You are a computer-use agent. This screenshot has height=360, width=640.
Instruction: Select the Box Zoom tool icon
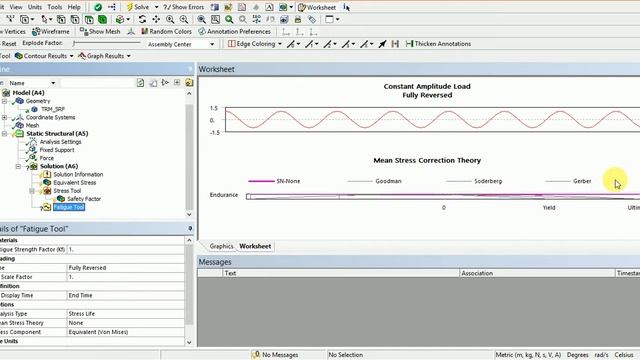[184, 19]
